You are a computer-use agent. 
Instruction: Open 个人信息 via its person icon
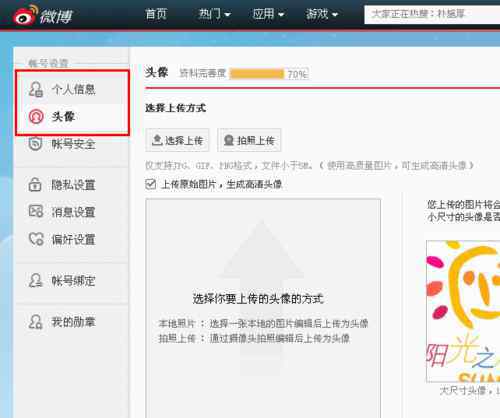click(36, 89)
